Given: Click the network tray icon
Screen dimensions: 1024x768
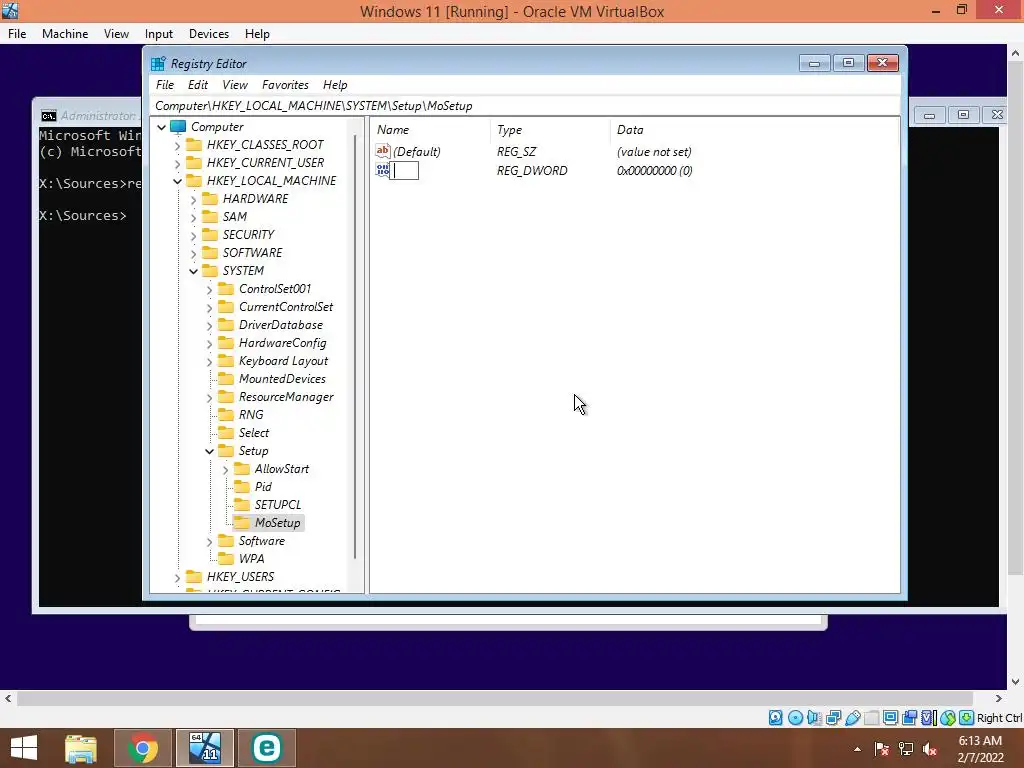Looking at the screenshot, I should 906,749.
